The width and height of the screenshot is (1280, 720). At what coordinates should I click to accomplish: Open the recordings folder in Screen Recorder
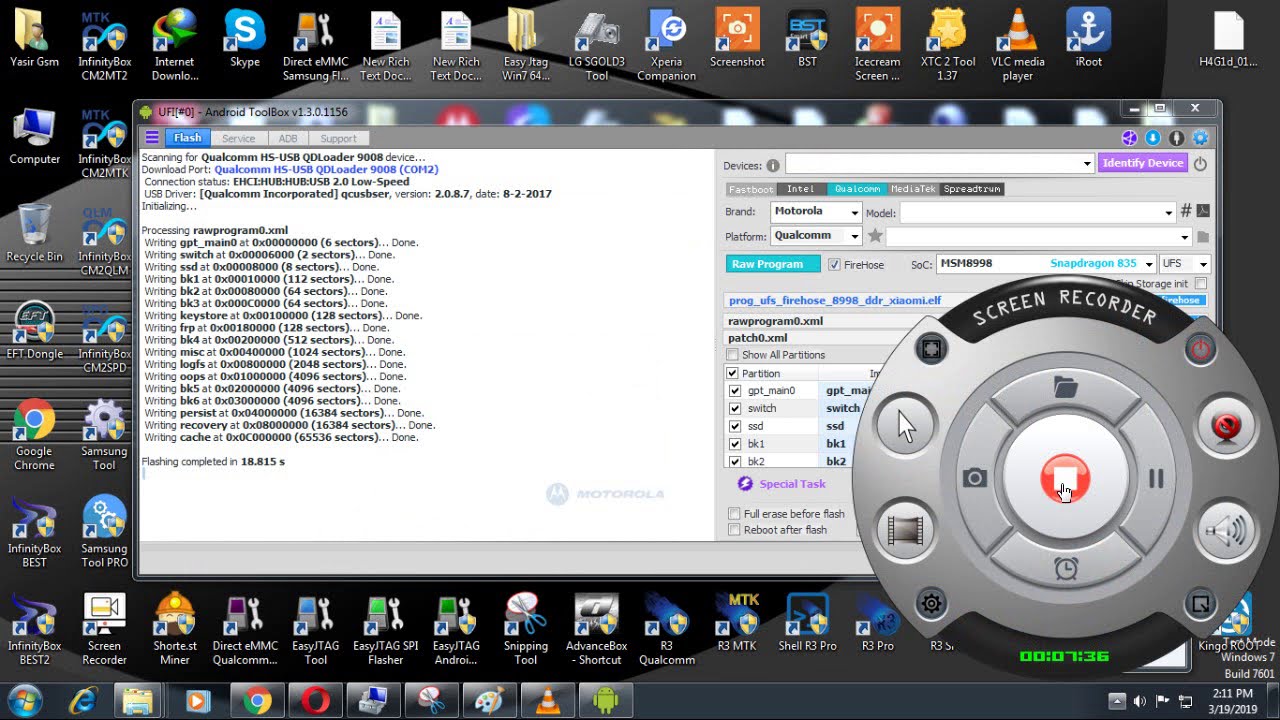pos(1065,386)
